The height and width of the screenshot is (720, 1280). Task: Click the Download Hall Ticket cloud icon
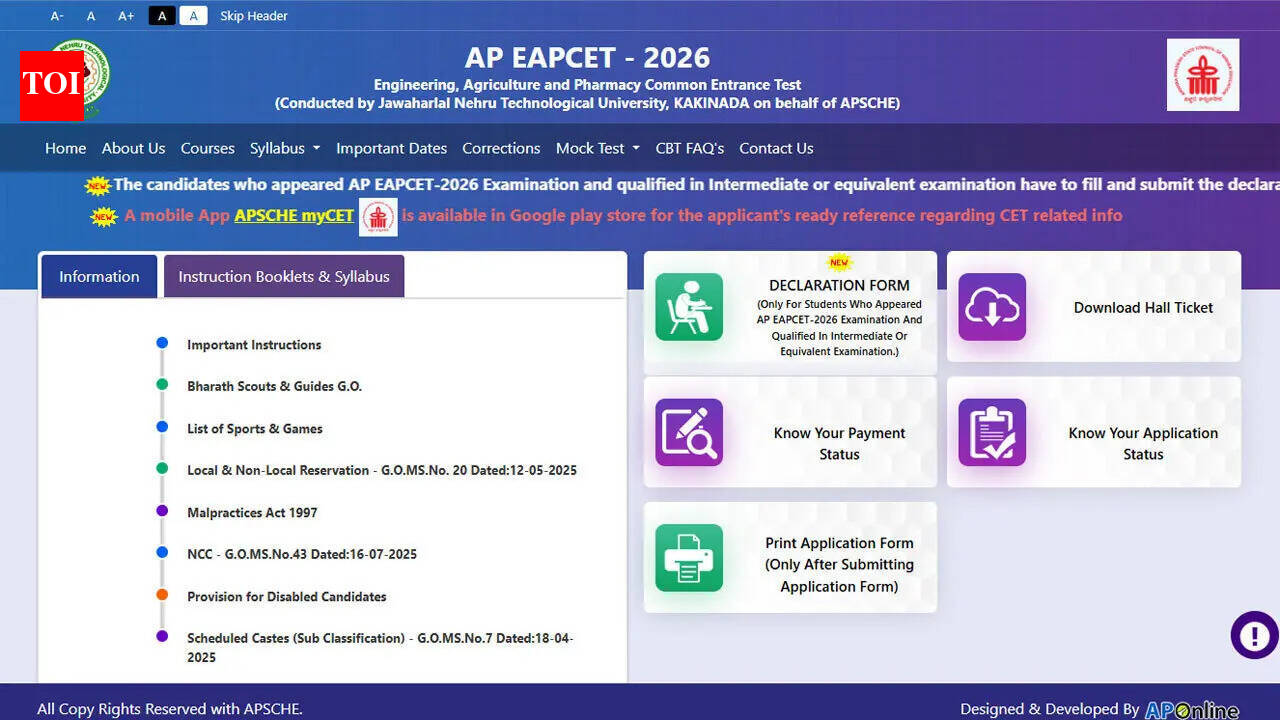992,307
